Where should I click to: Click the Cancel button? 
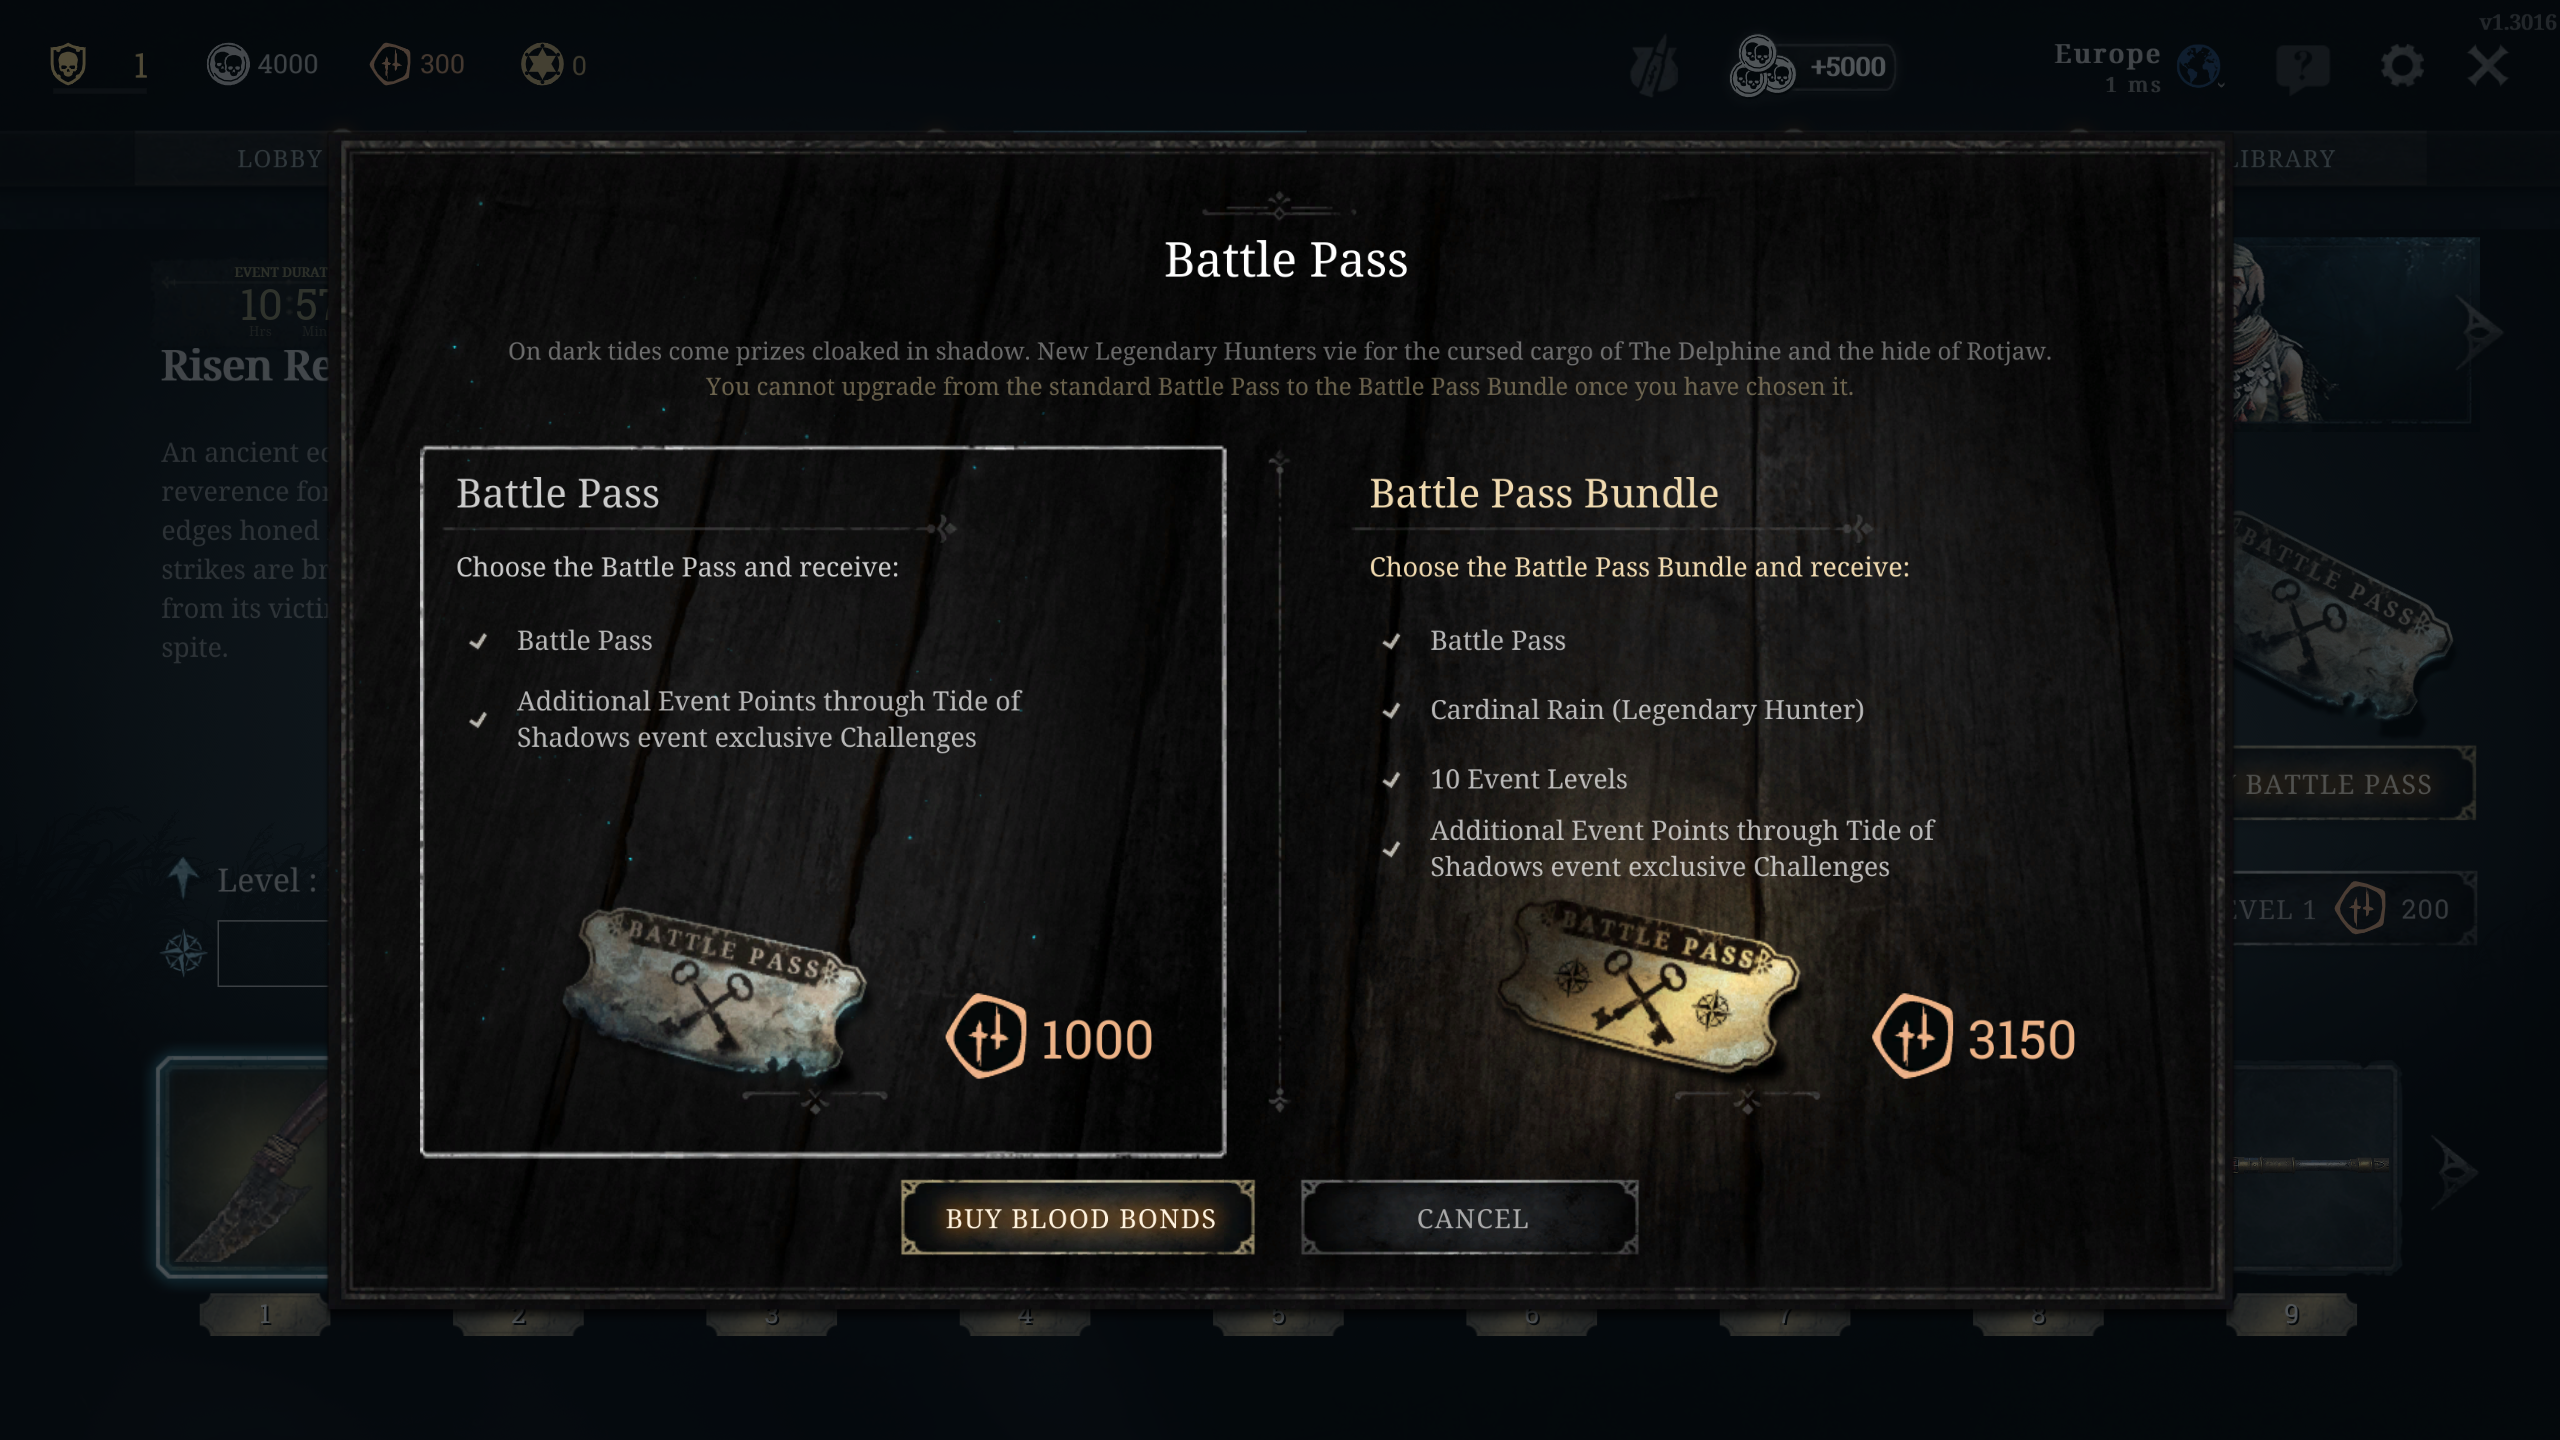point(1470,1218)
